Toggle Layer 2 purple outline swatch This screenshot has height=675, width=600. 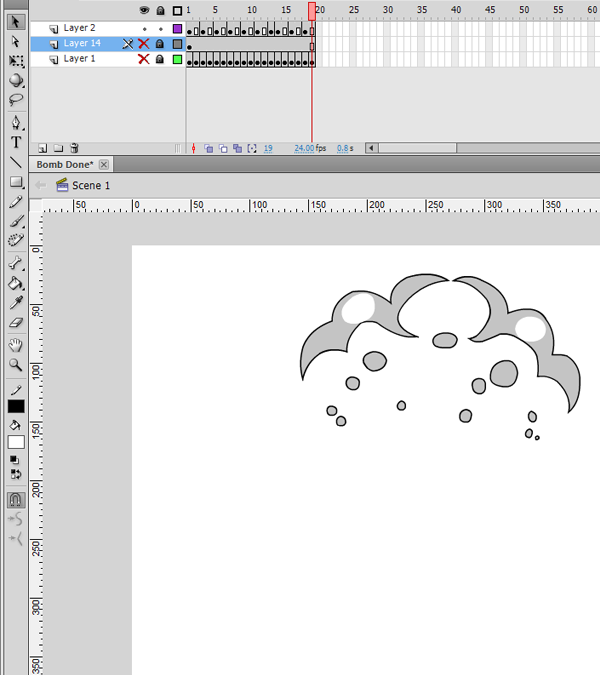point(177,29)
